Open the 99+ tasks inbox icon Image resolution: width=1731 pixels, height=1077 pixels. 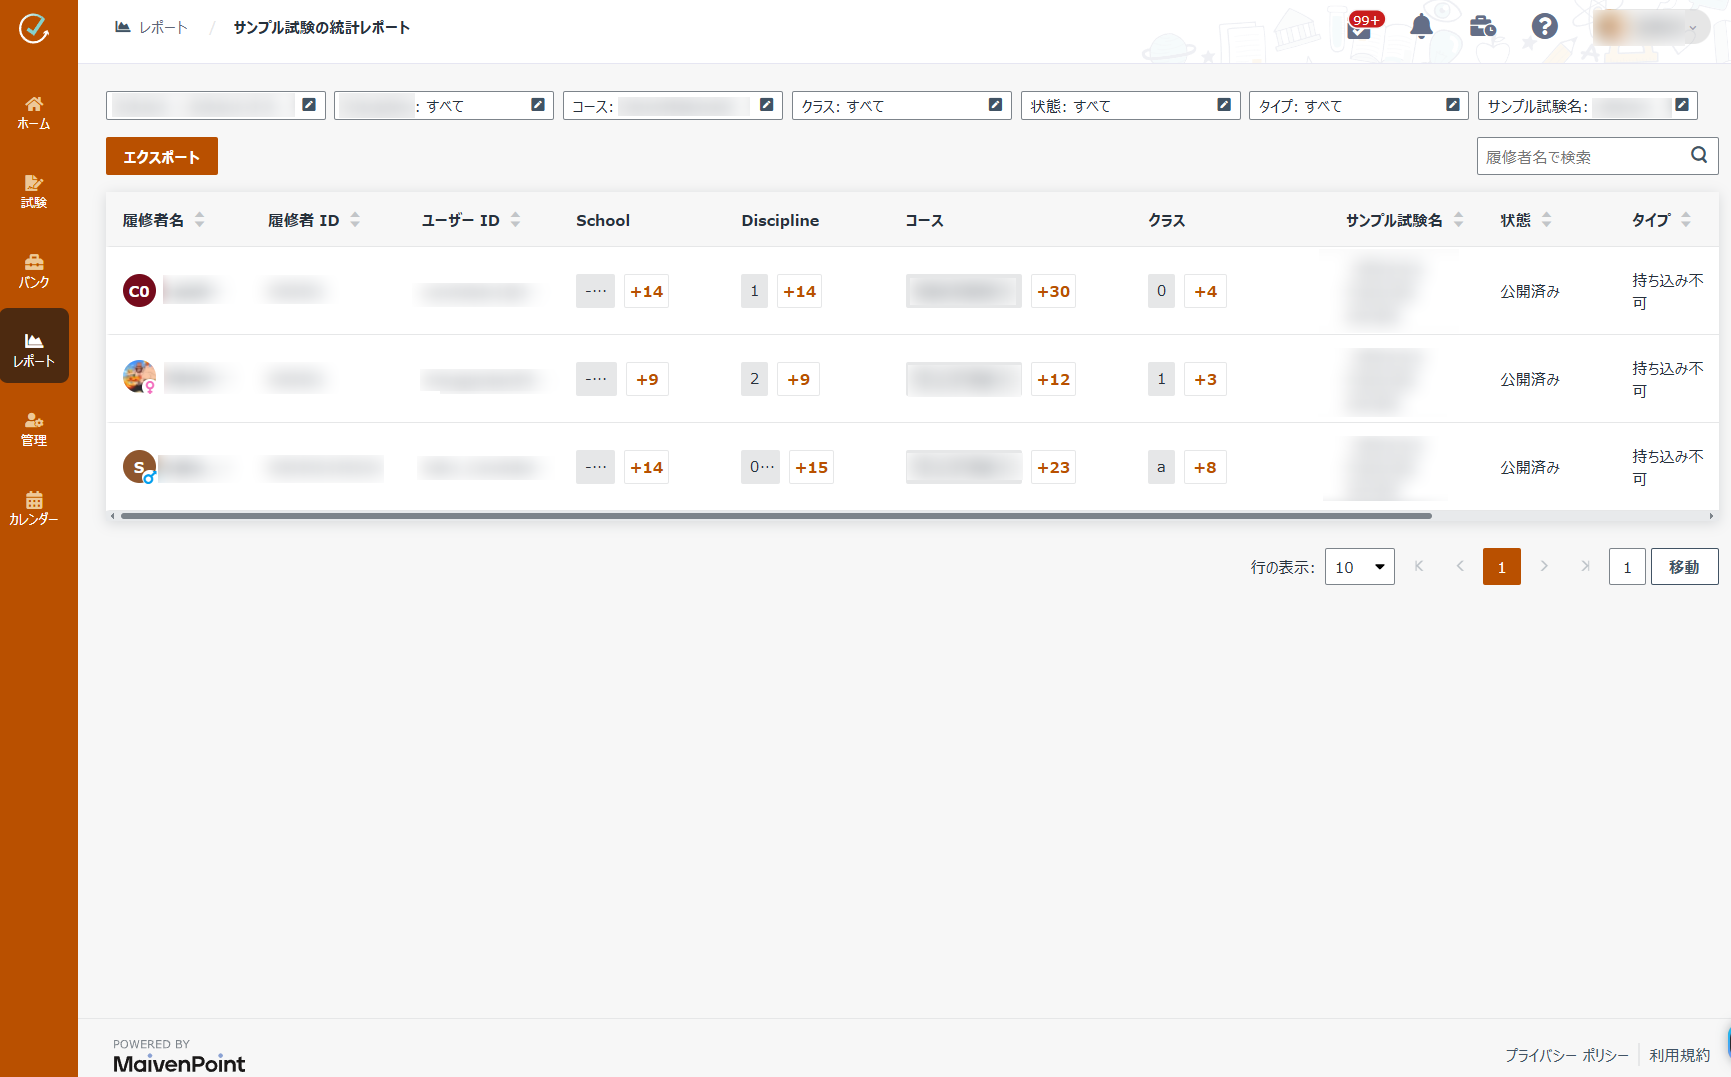click(1360, 27)
